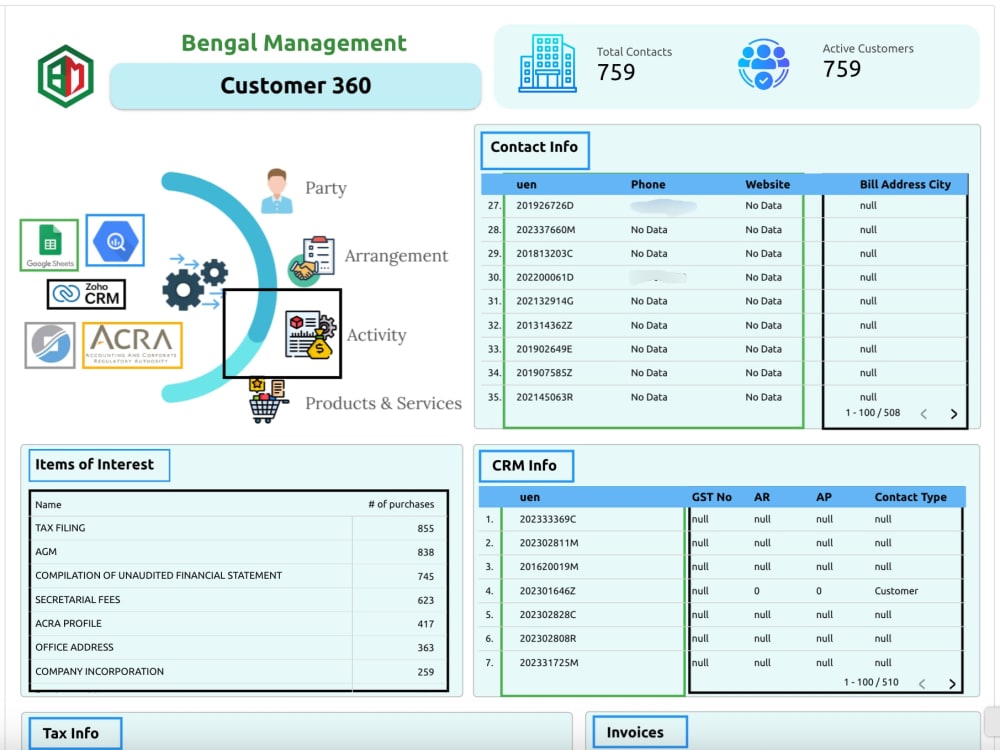Click uen 201620019M in CRM Info
The height and width of the screenshot is (750, 1000).
click(548, 566)
